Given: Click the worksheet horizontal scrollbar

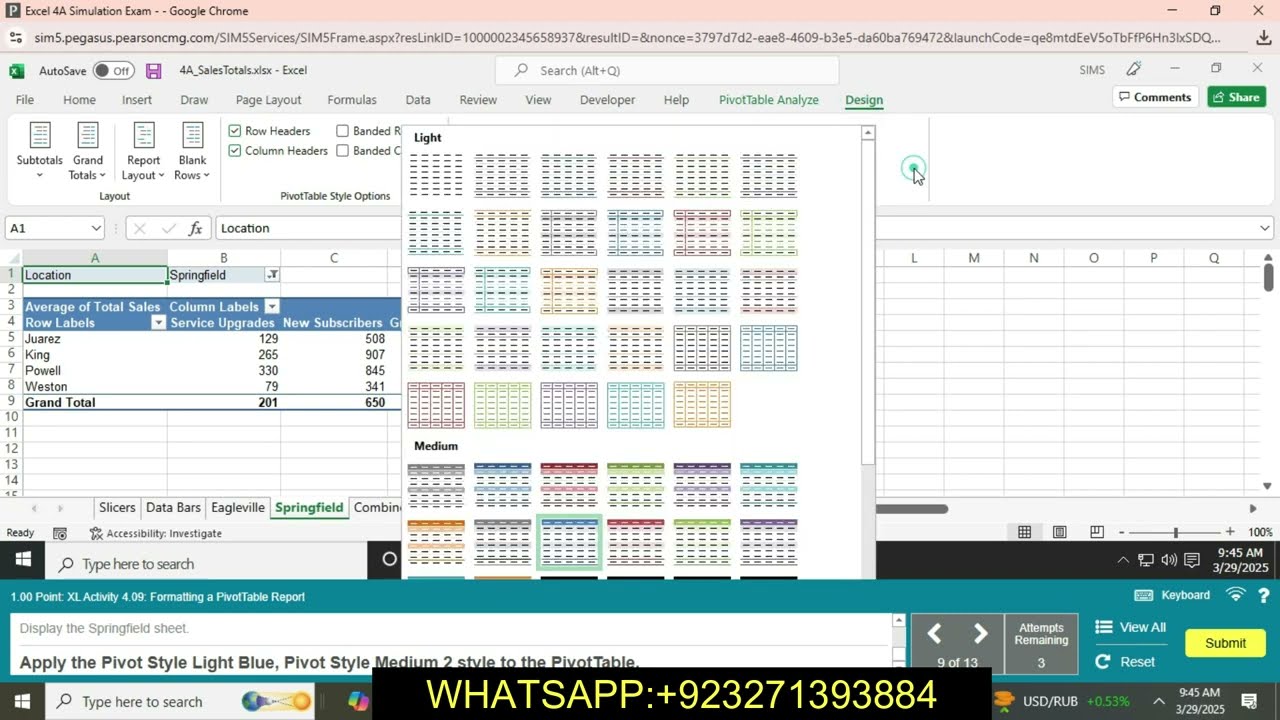Looking at the screenshot, I should click(x=911, y=508).
